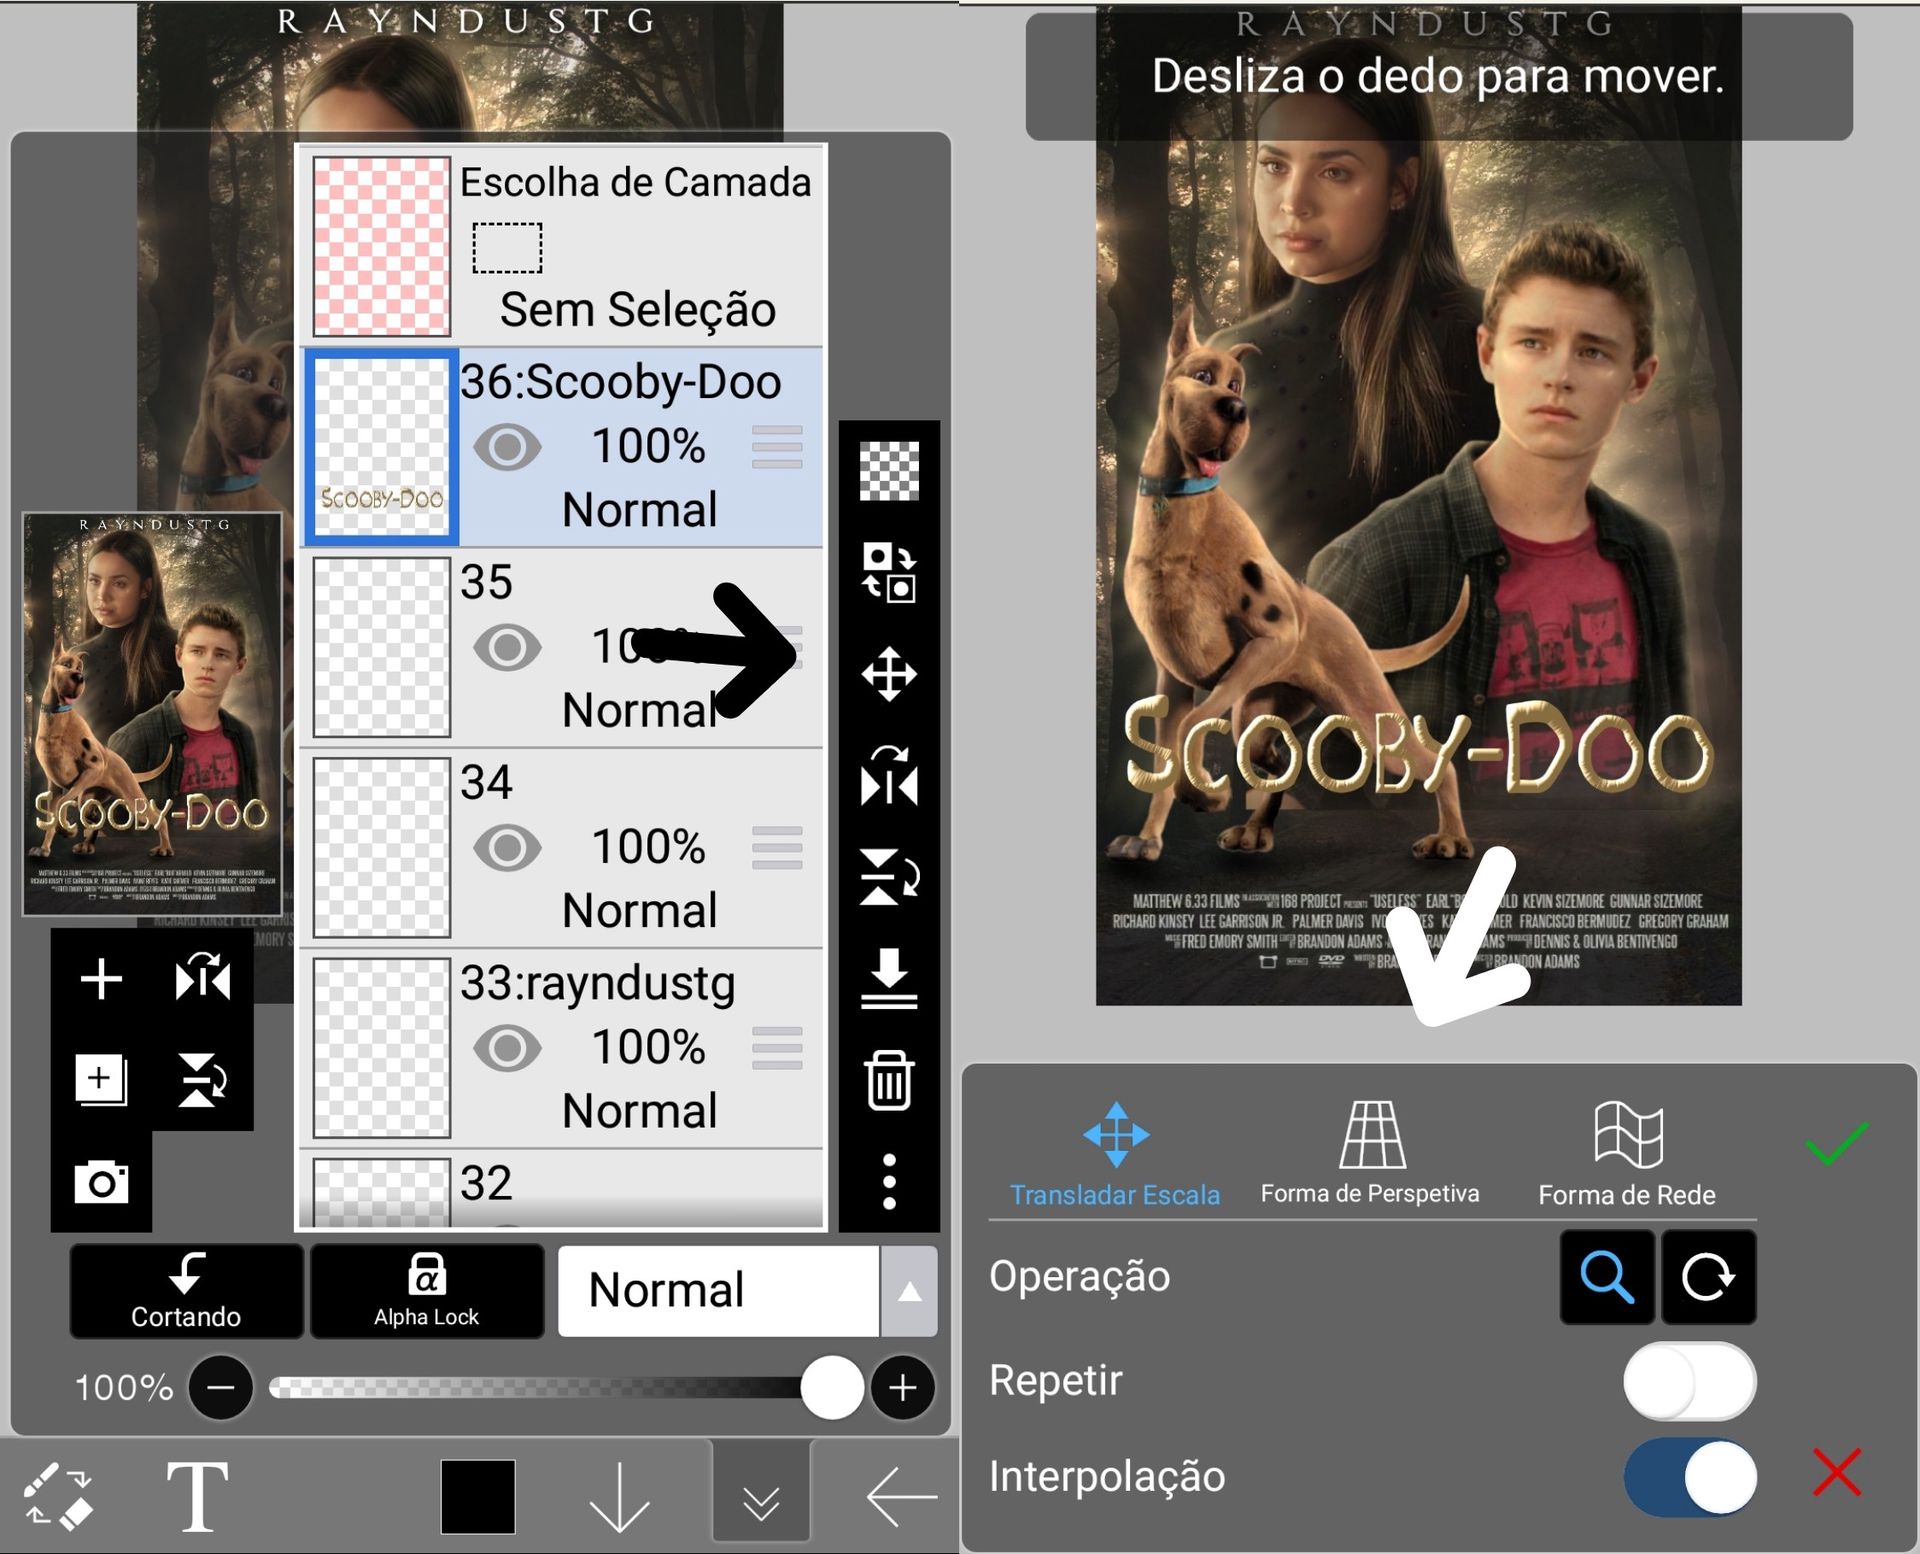This screenshot has width=1920, height=1554.
Task: Switch to Forma de Perspetiva tab
Action: 1370,1155
